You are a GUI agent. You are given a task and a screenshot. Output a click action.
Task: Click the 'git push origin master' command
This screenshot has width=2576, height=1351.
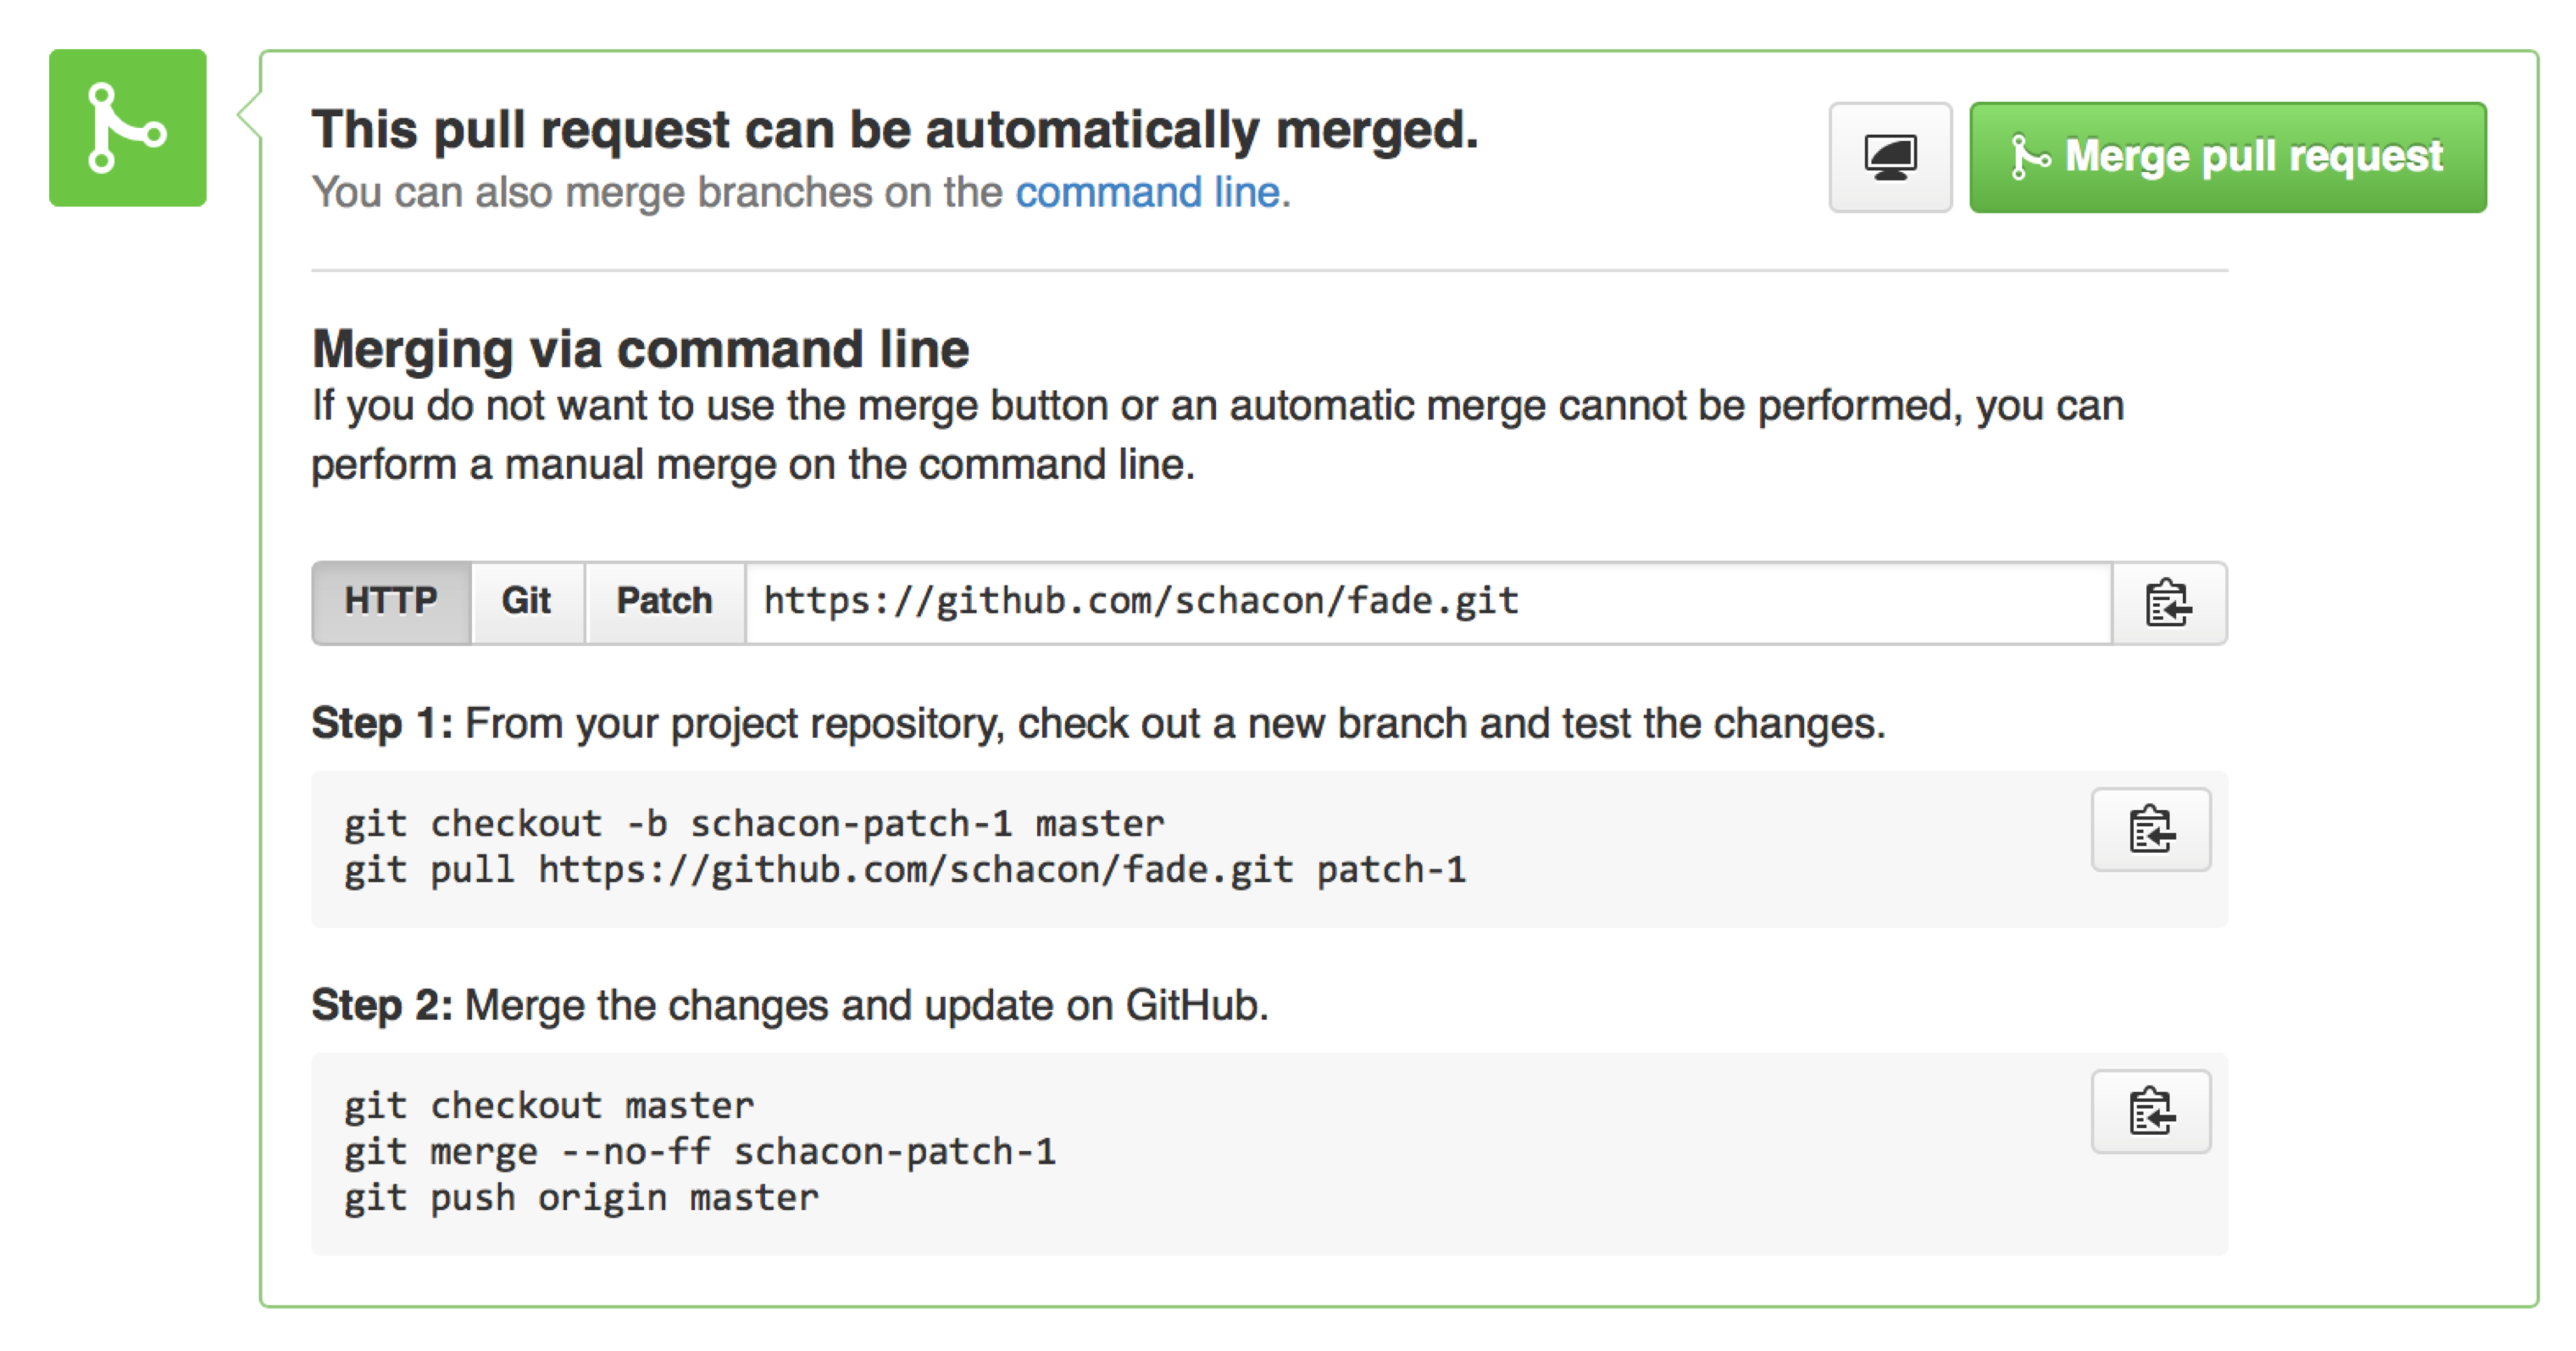pos(581,1198)
